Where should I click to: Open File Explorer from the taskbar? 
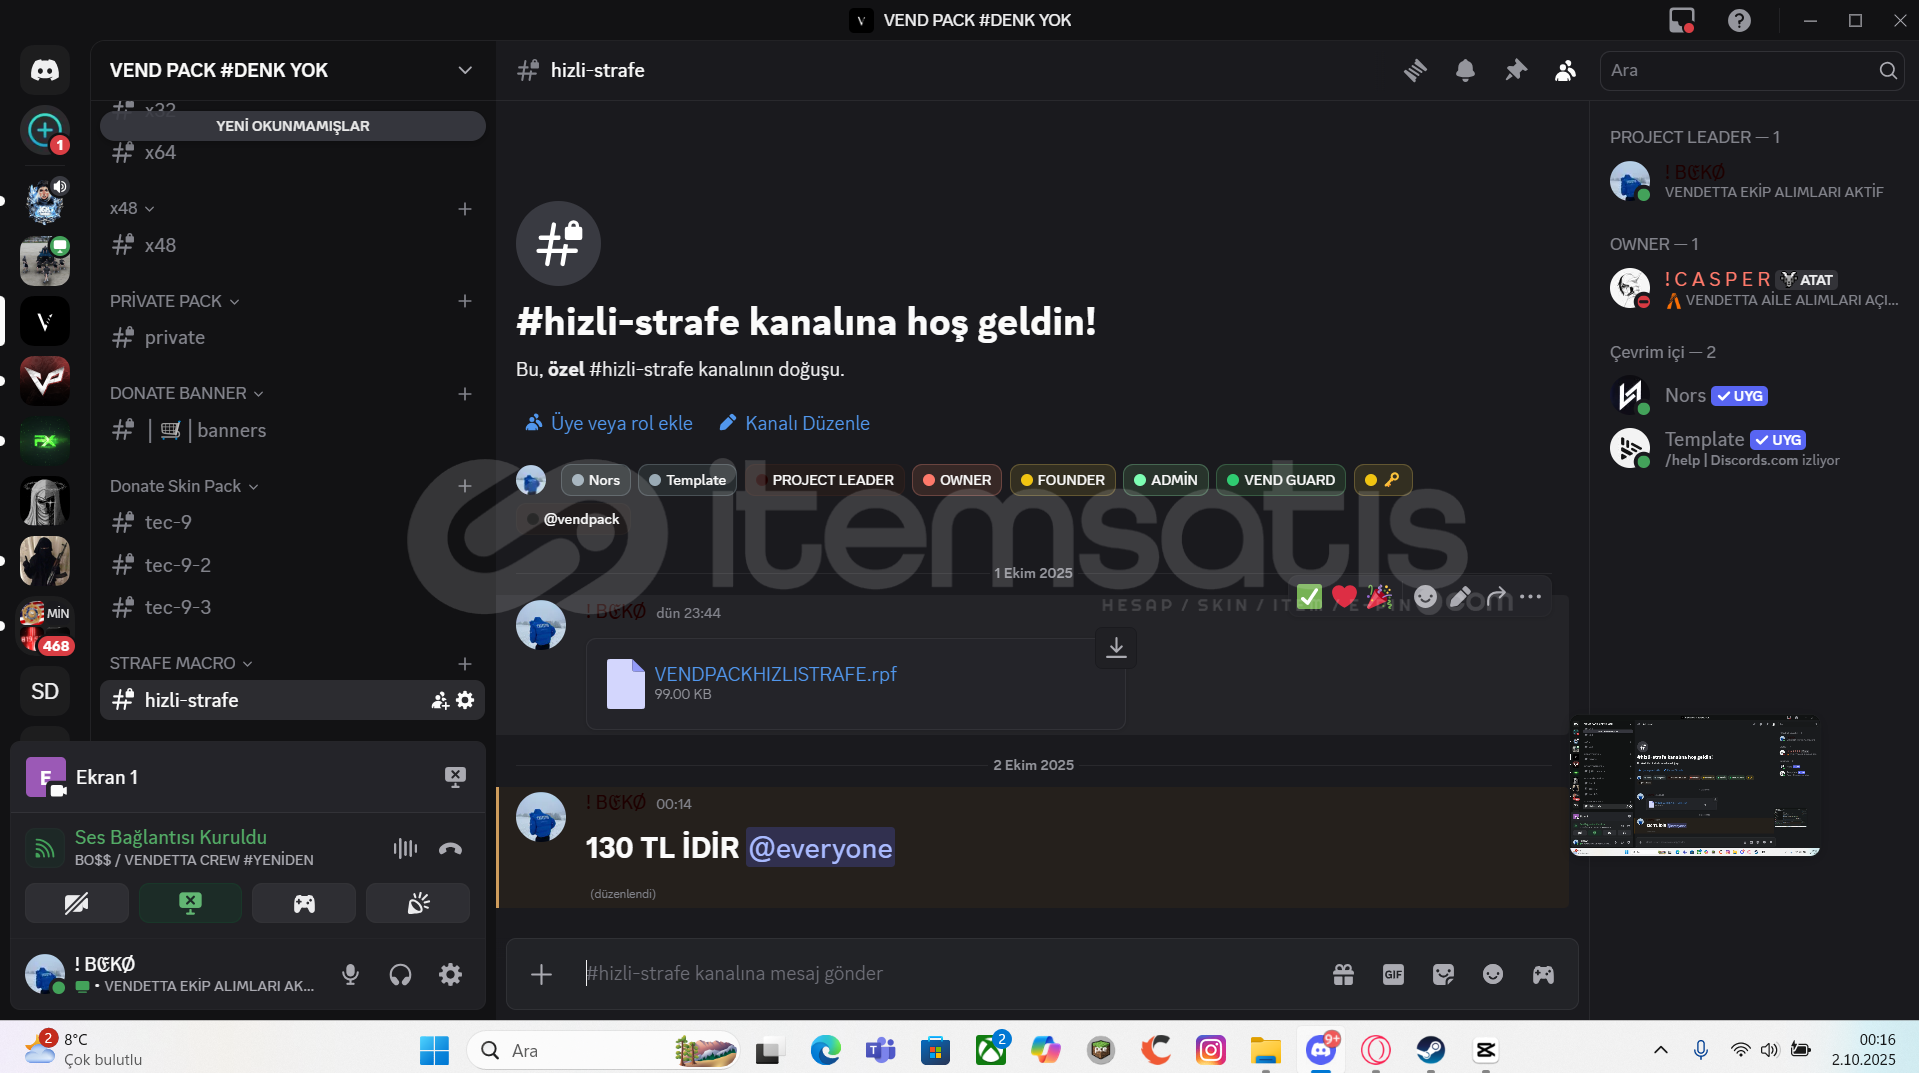(1265, 1050)
